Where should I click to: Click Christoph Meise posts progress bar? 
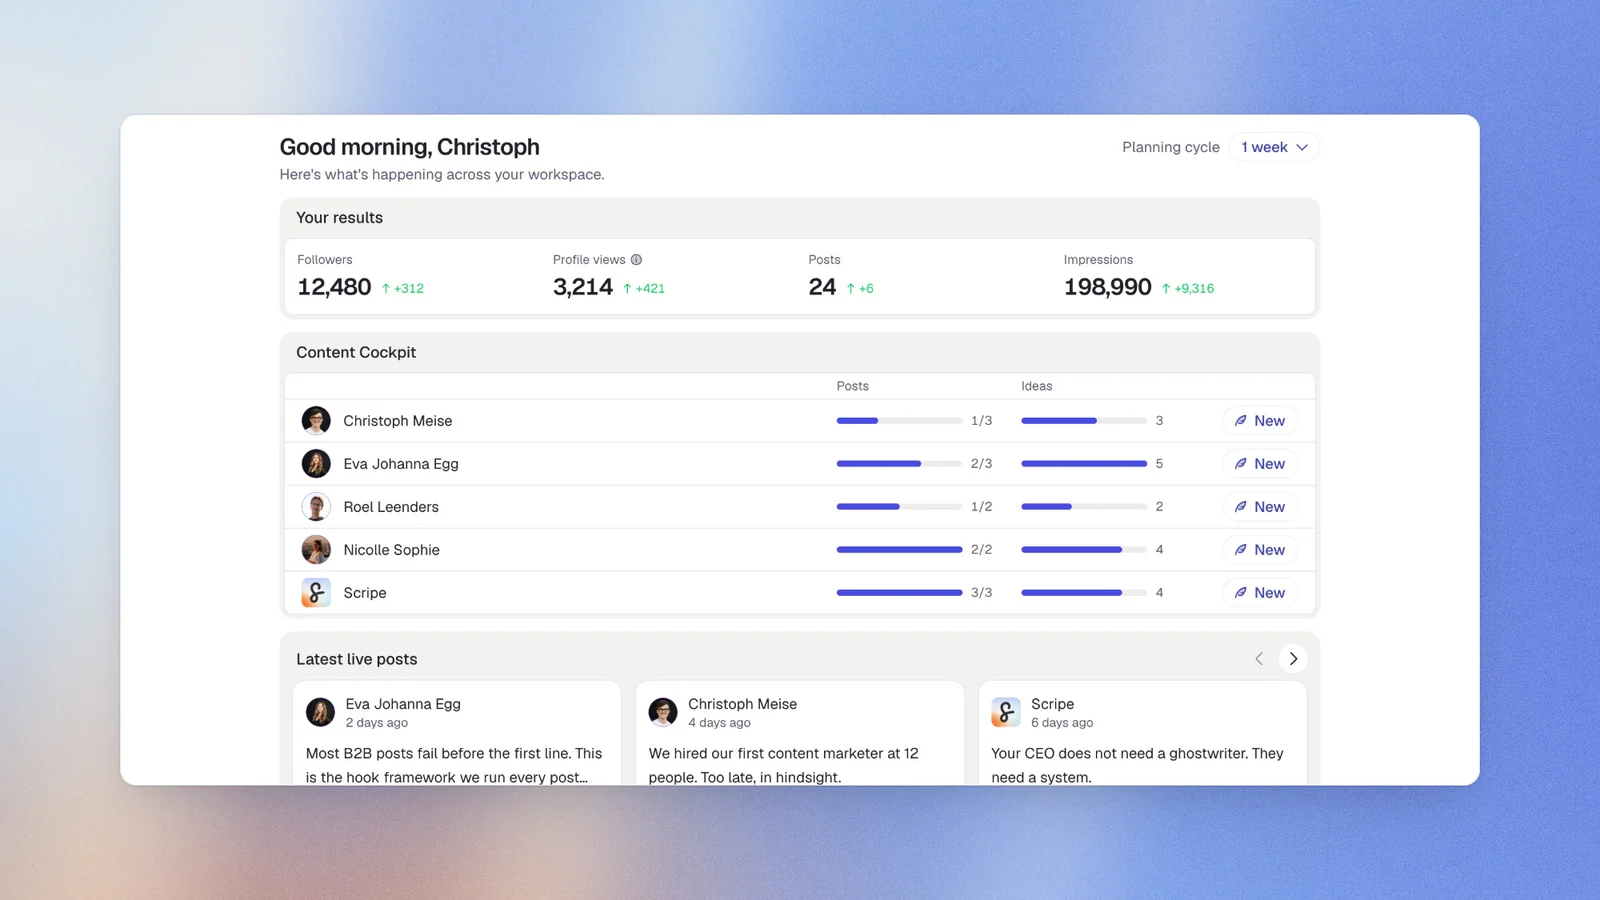click(x=899, y=421)
